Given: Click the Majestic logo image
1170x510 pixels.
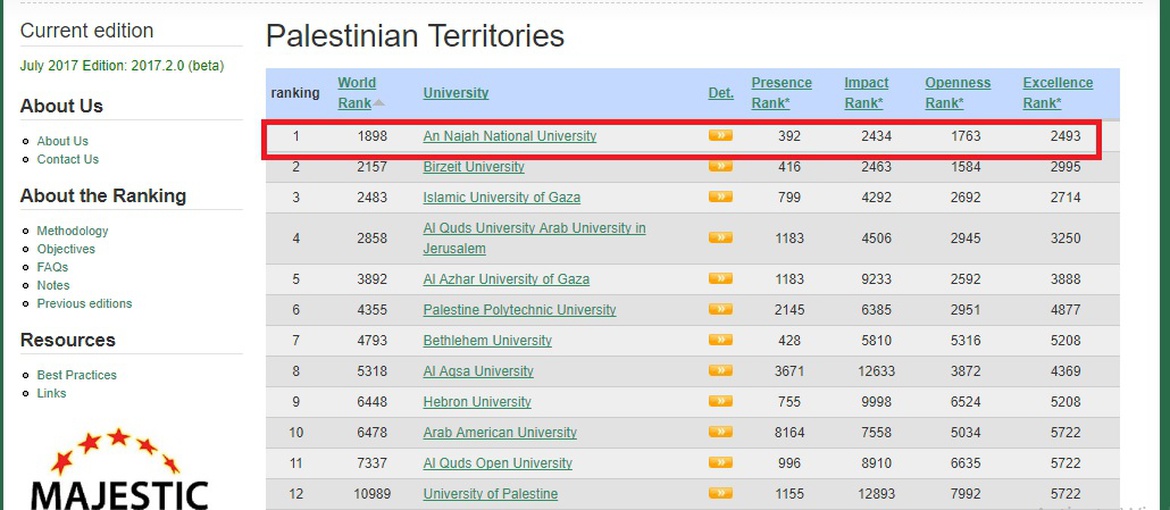Looking at the screenshot, I should coord(119,469).
